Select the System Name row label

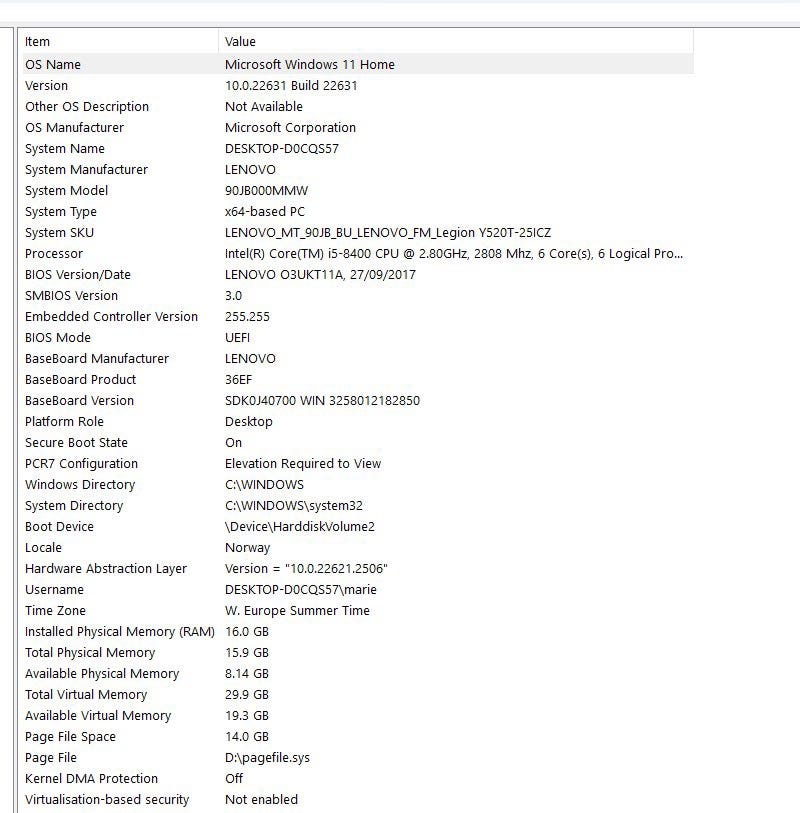[64, 148]
